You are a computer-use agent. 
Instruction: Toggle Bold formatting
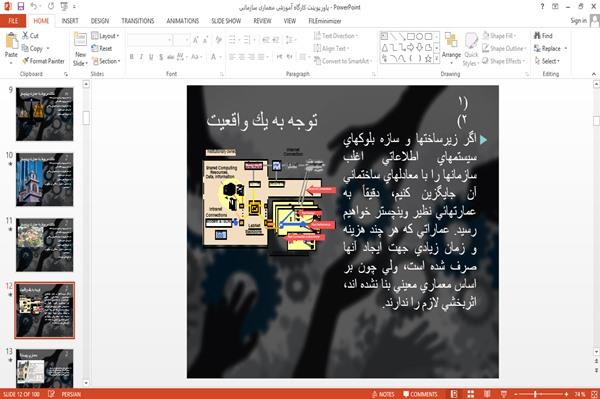[x=132, y=57]
